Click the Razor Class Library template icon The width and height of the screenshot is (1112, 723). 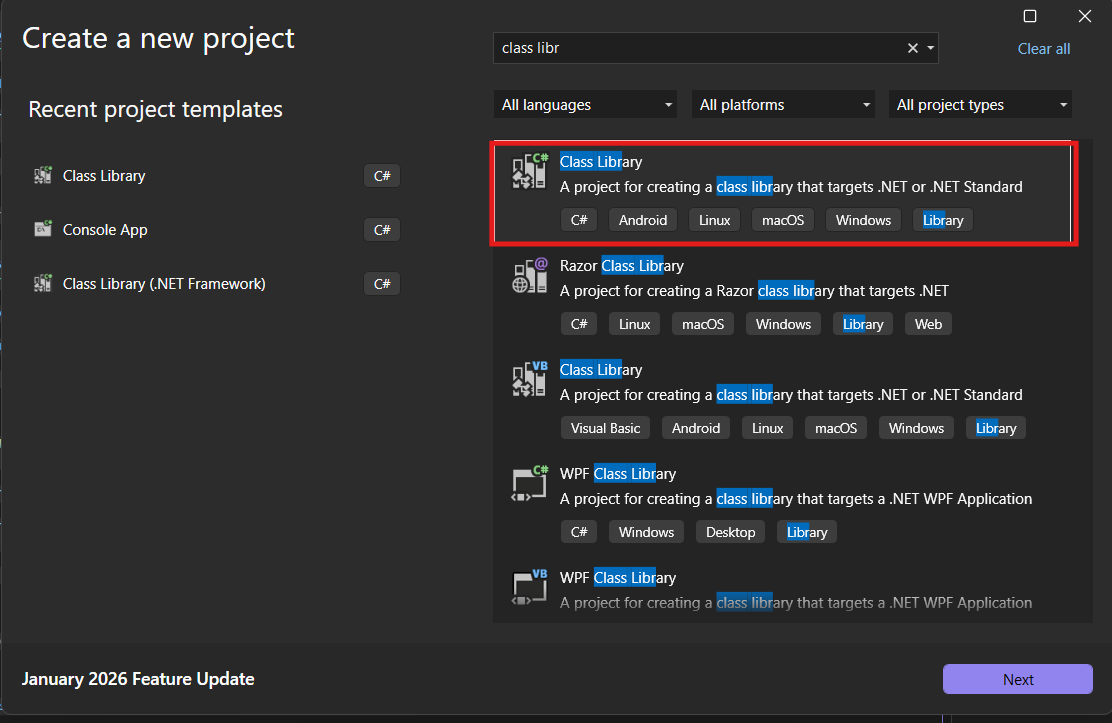530,275
